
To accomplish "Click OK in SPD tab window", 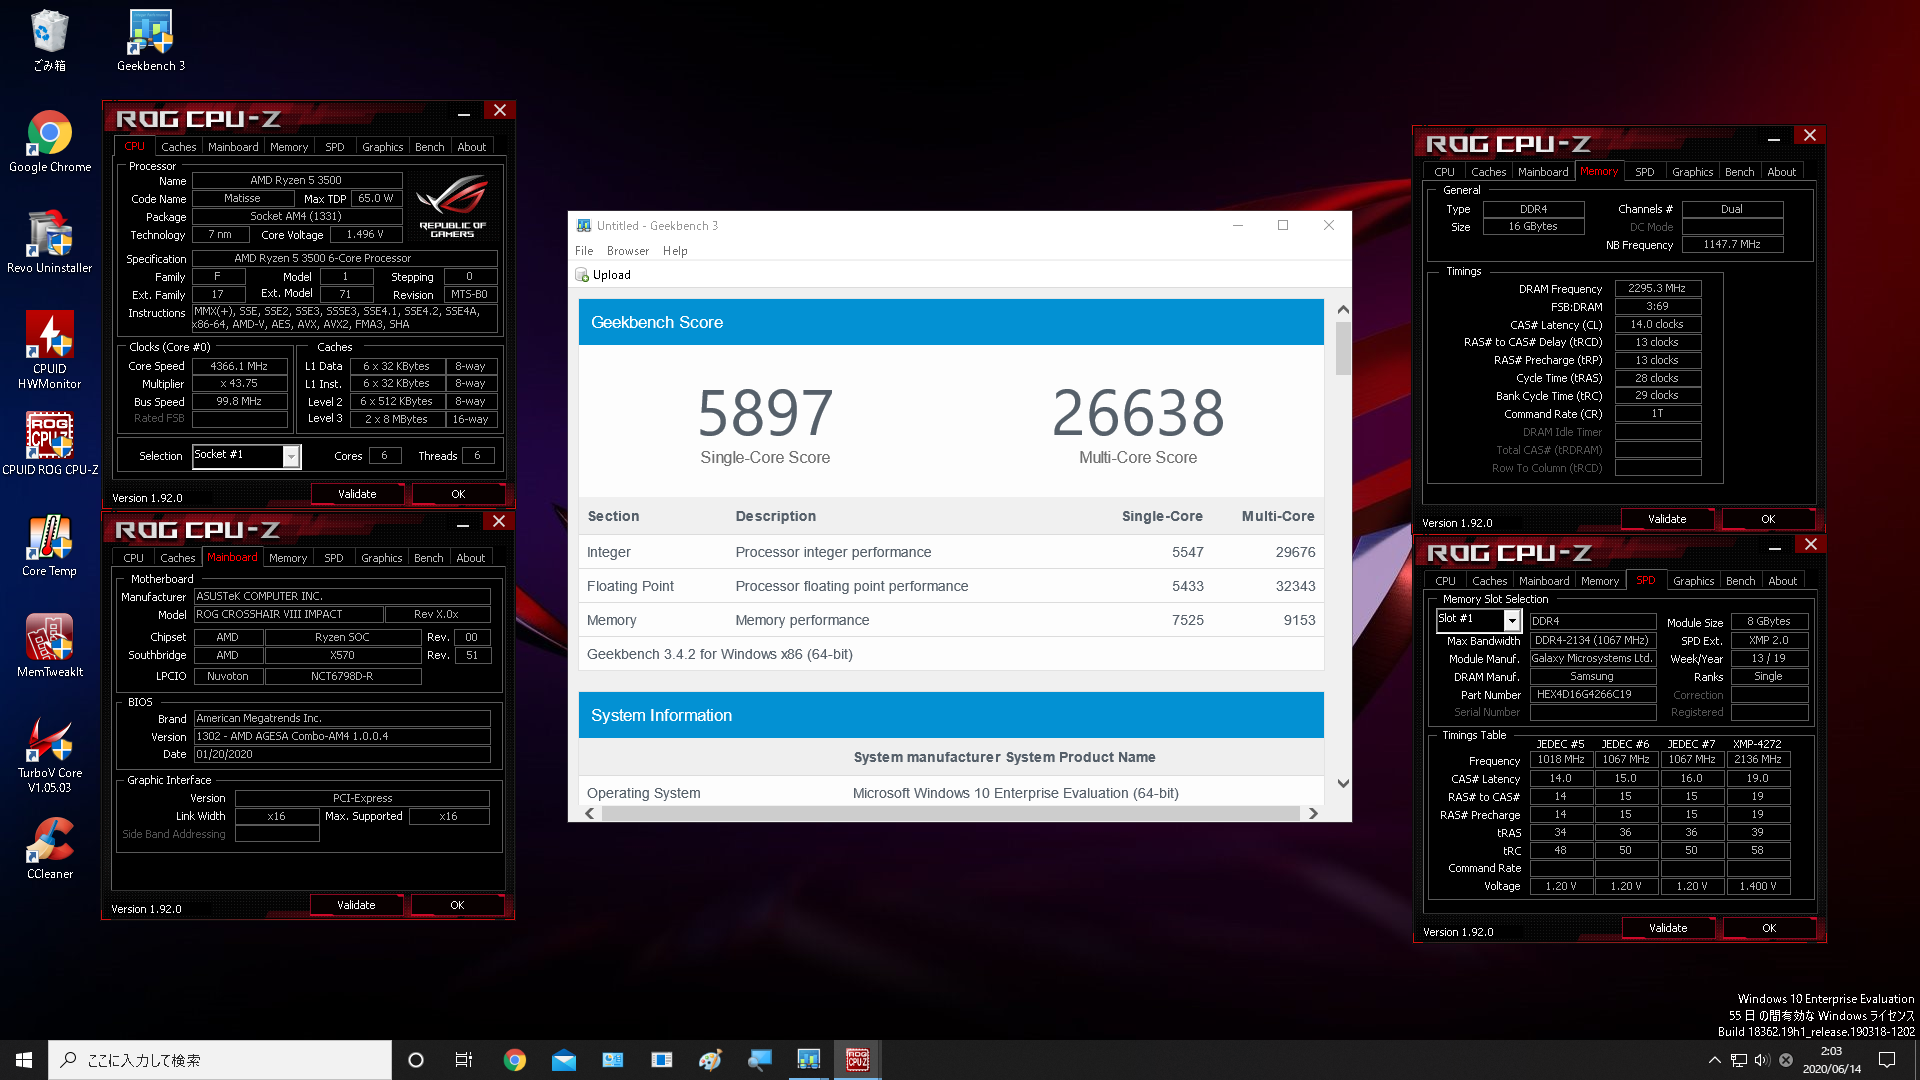I will [1769, 928].
